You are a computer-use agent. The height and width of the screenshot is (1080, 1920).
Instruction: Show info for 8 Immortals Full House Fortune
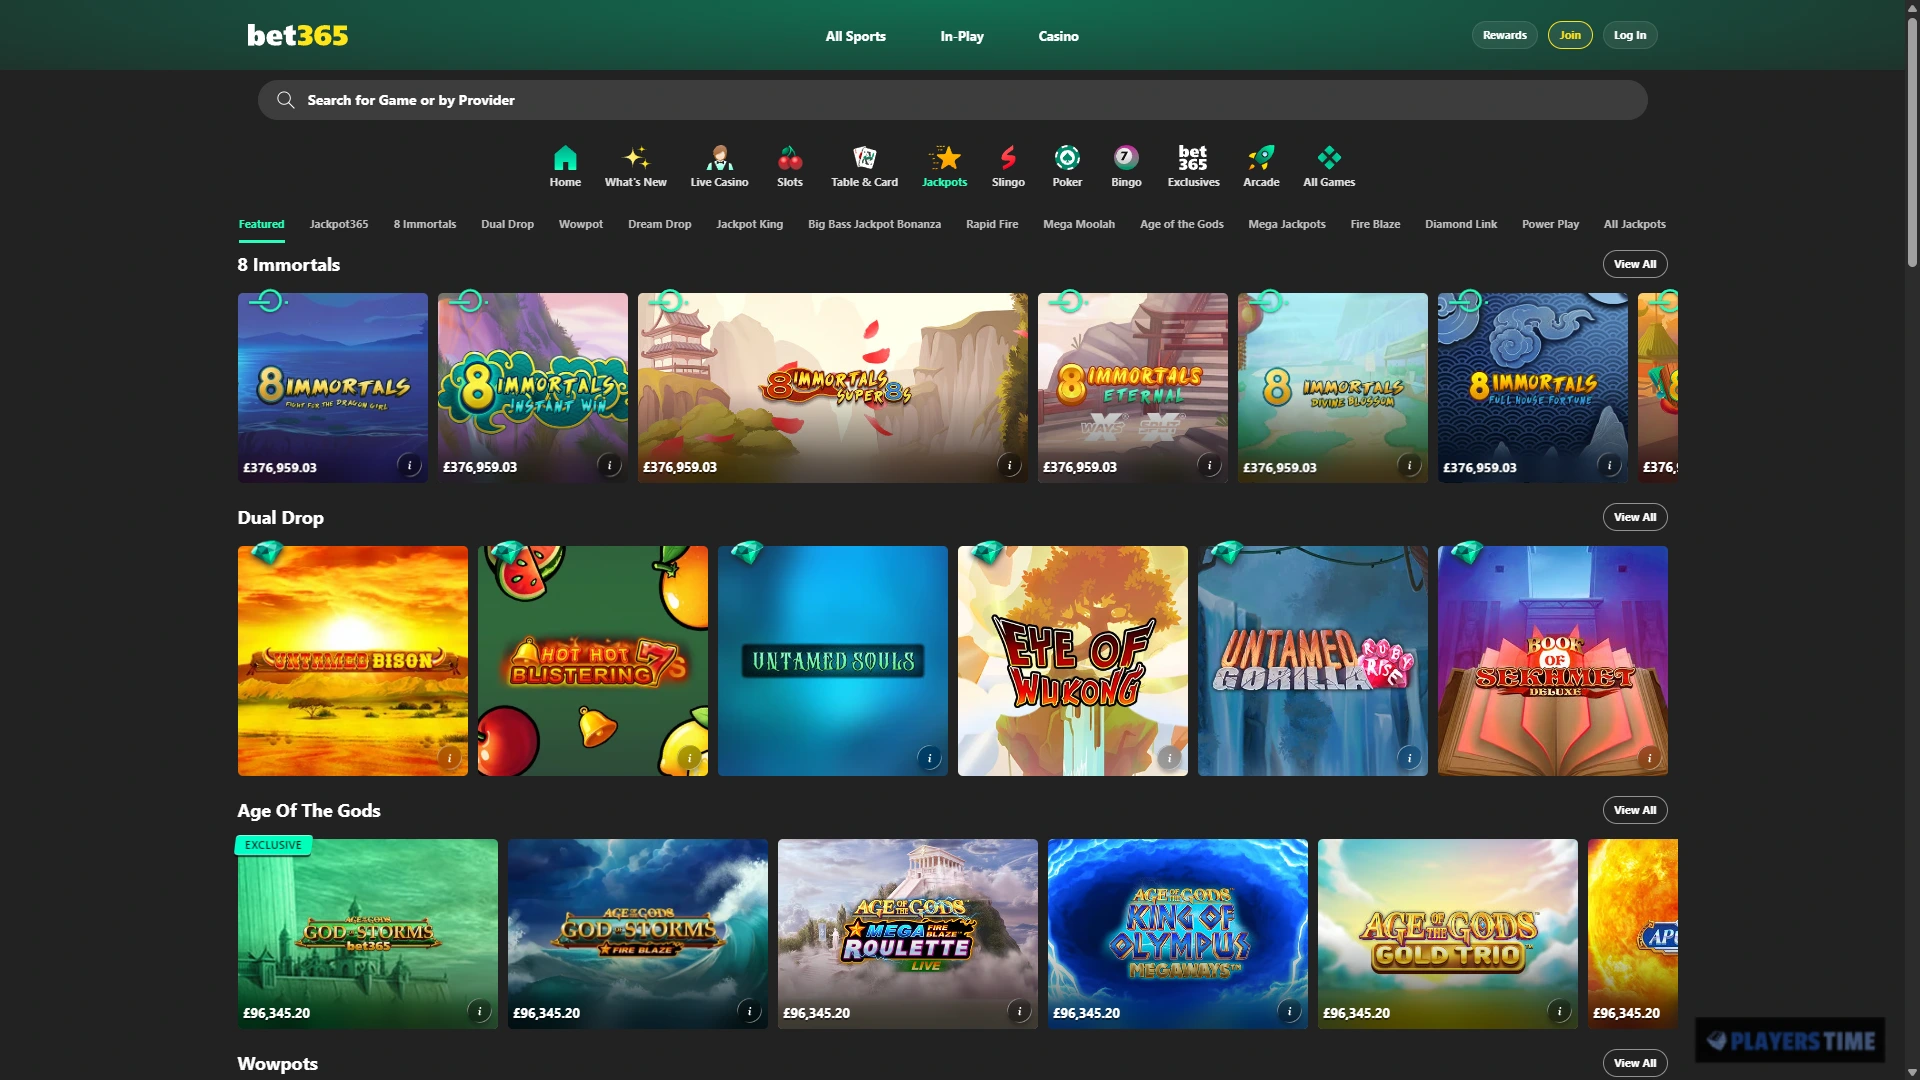(1609, 465)
